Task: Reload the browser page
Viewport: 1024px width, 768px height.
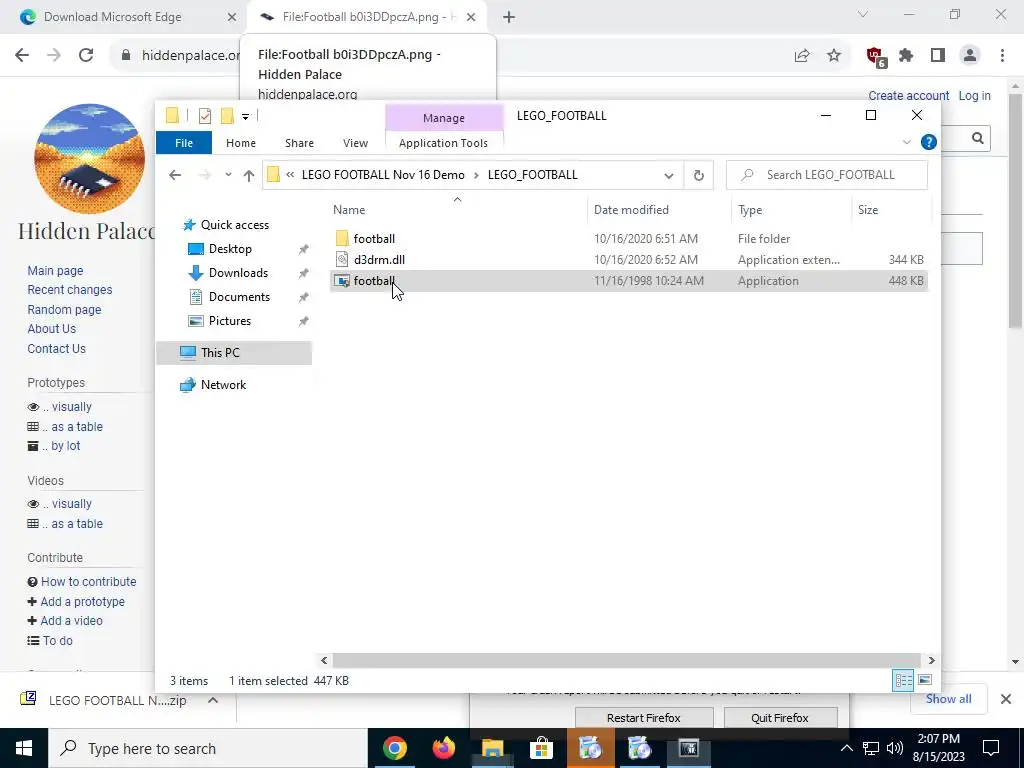Action: coord(86,56)
